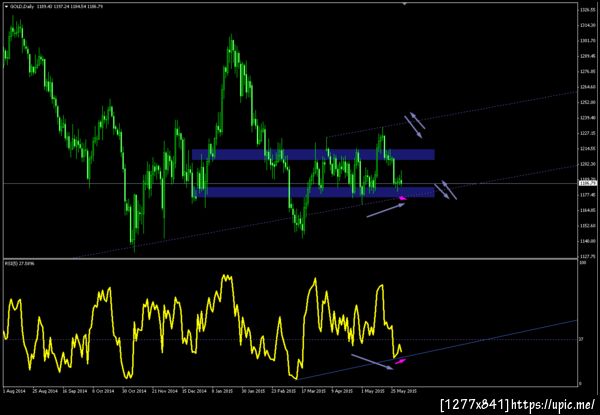This screenshot has width=600, height=415.
Task: Click the RSI scale value 0
Action: coord(580,384)
